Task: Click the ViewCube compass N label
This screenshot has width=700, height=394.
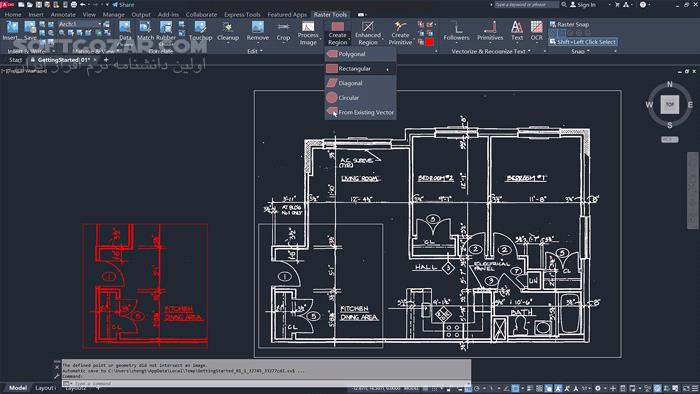Action: click(670, 84)
